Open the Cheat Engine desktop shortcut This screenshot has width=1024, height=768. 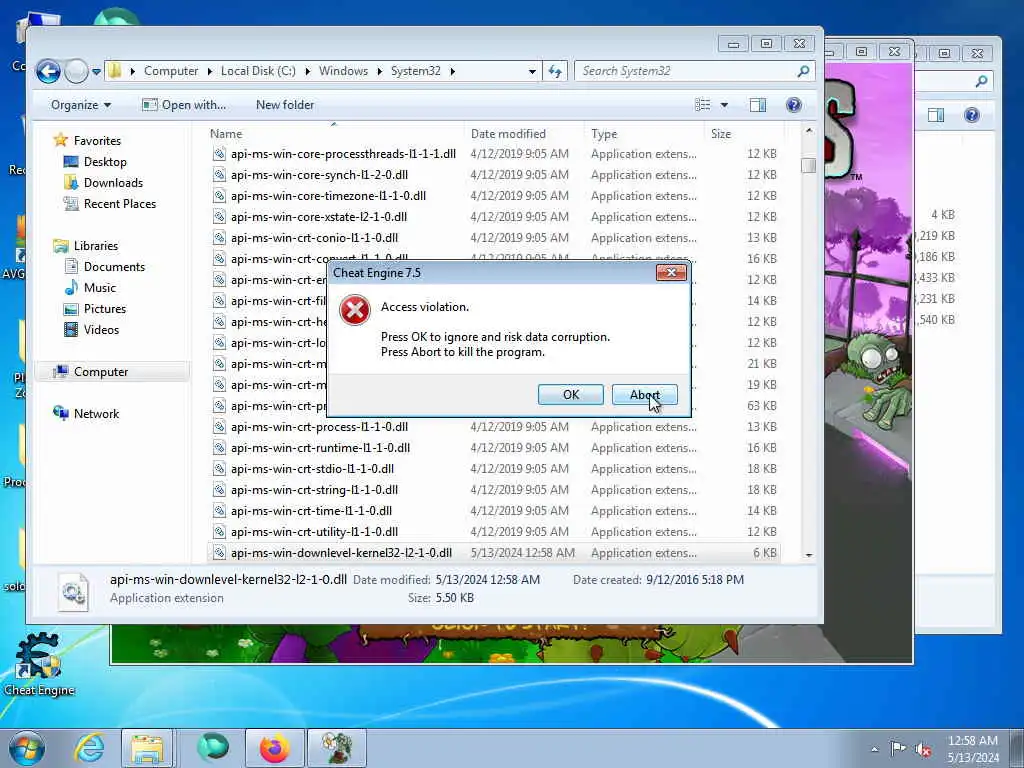pyautogui.click(x=39, y=665)
